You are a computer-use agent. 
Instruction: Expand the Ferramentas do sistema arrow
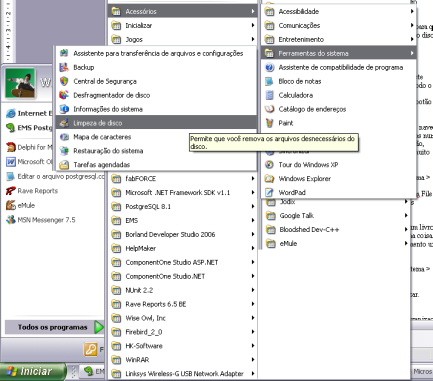click(412, 53)
